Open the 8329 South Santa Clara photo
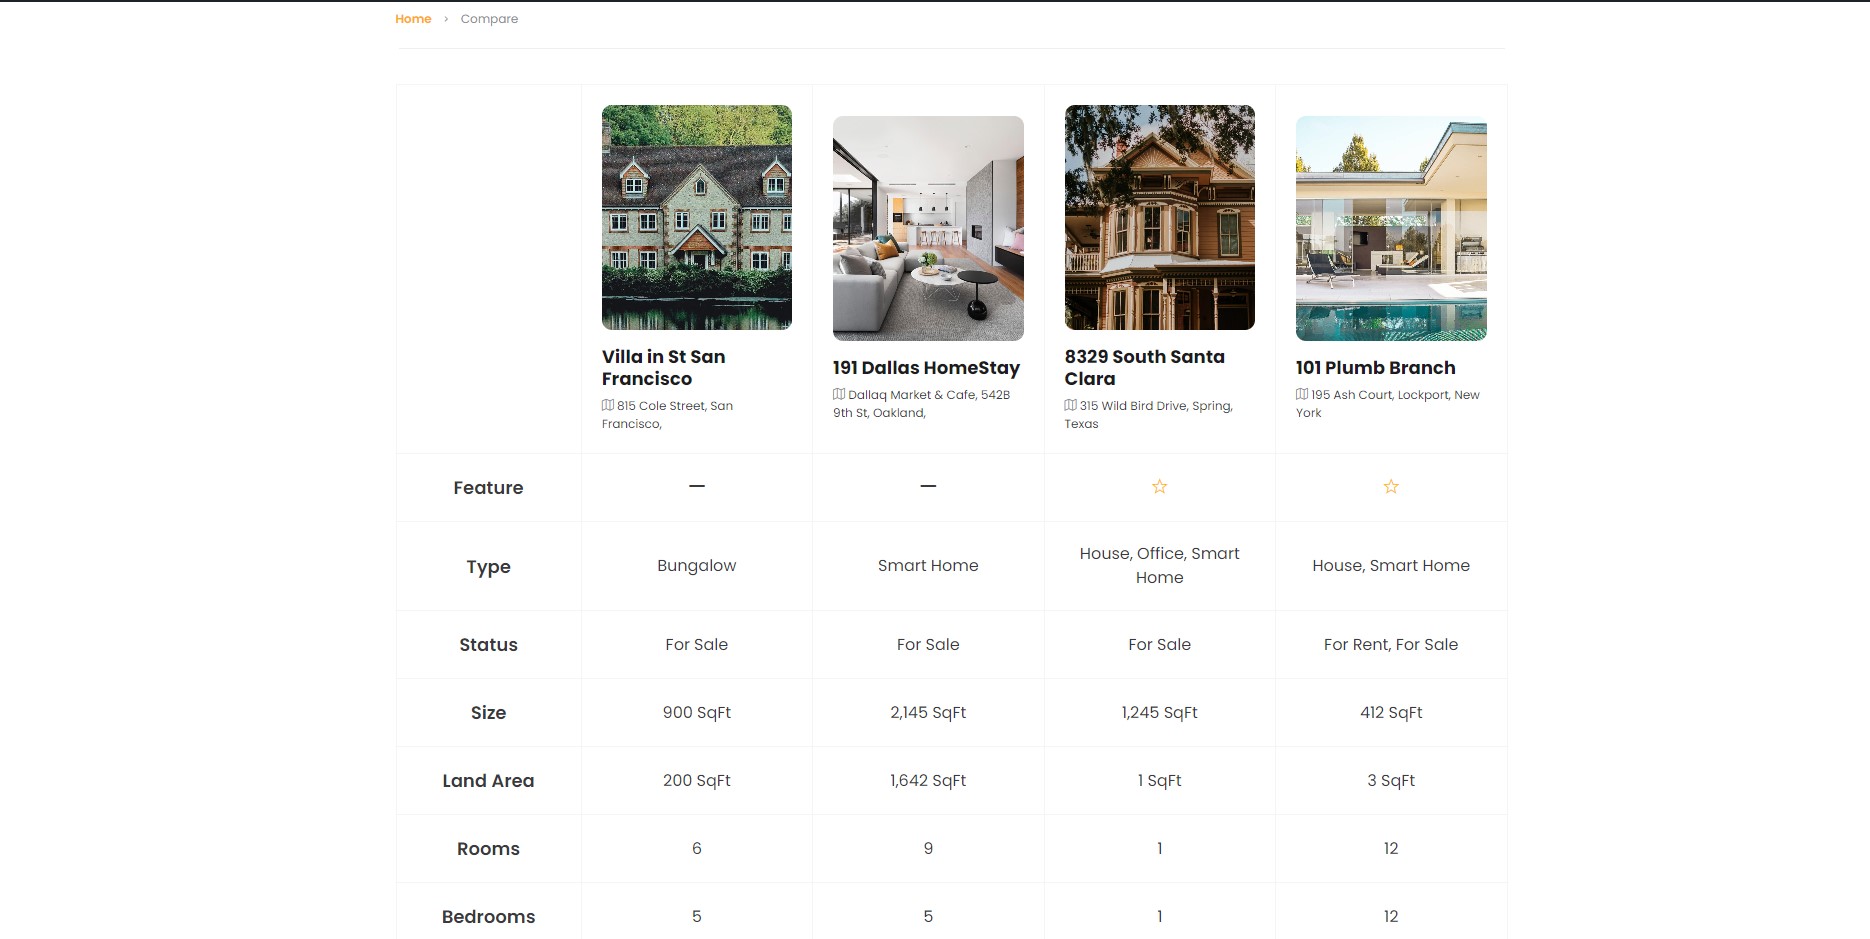Viewport: 1870px width, 939px height. coord(1159,217)
